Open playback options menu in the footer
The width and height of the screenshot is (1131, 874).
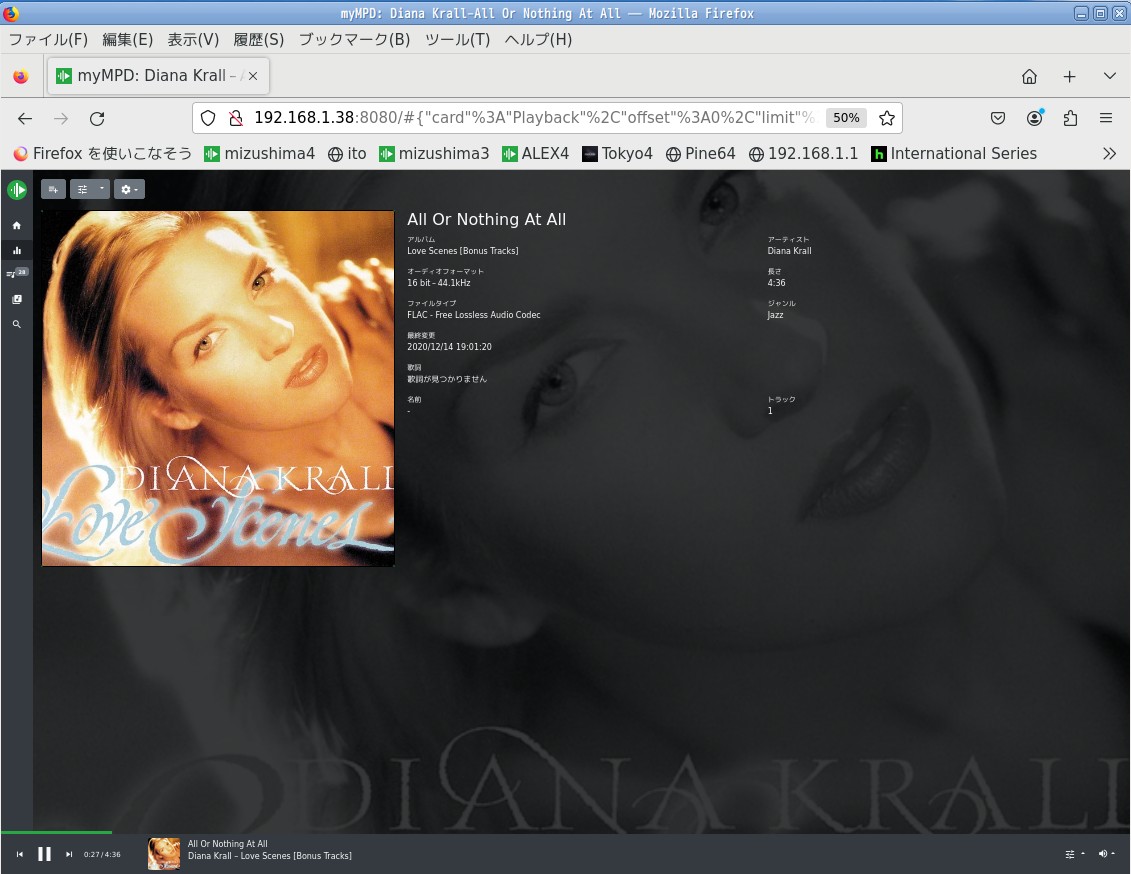click(1075, 854)
